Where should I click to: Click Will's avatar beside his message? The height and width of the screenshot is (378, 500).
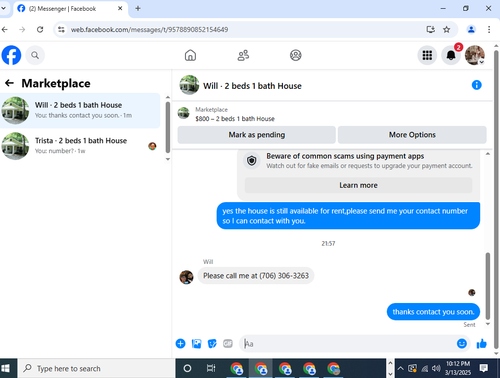(x=186, y=277)
